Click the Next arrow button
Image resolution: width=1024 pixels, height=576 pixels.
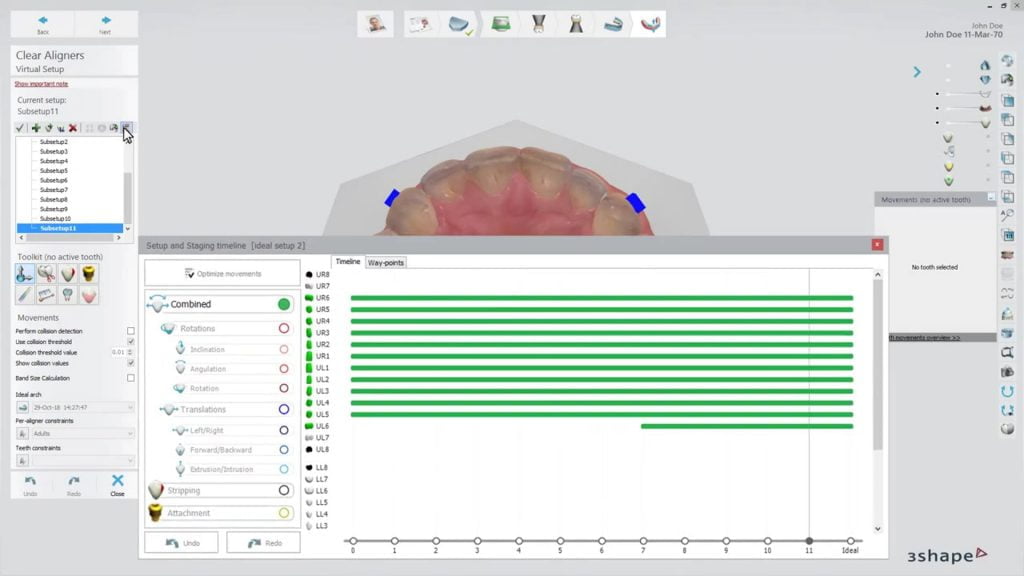105,24
